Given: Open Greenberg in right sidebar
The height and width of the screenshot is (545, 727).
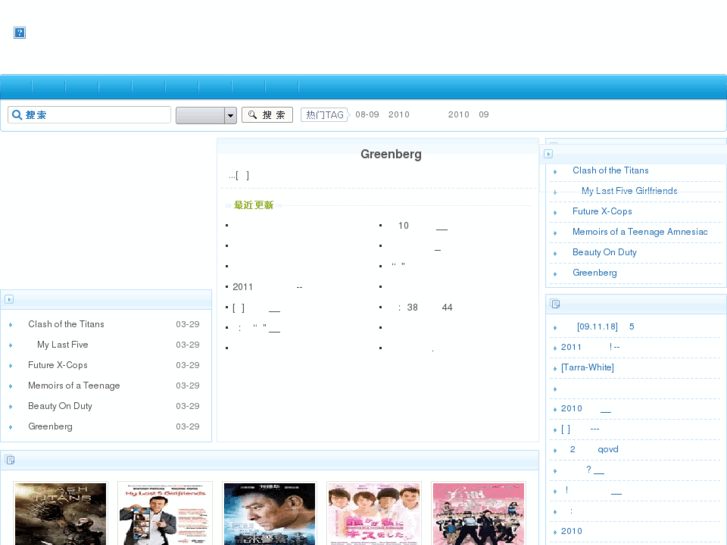Looking at the screenshot, I should (x=594, y=272).
